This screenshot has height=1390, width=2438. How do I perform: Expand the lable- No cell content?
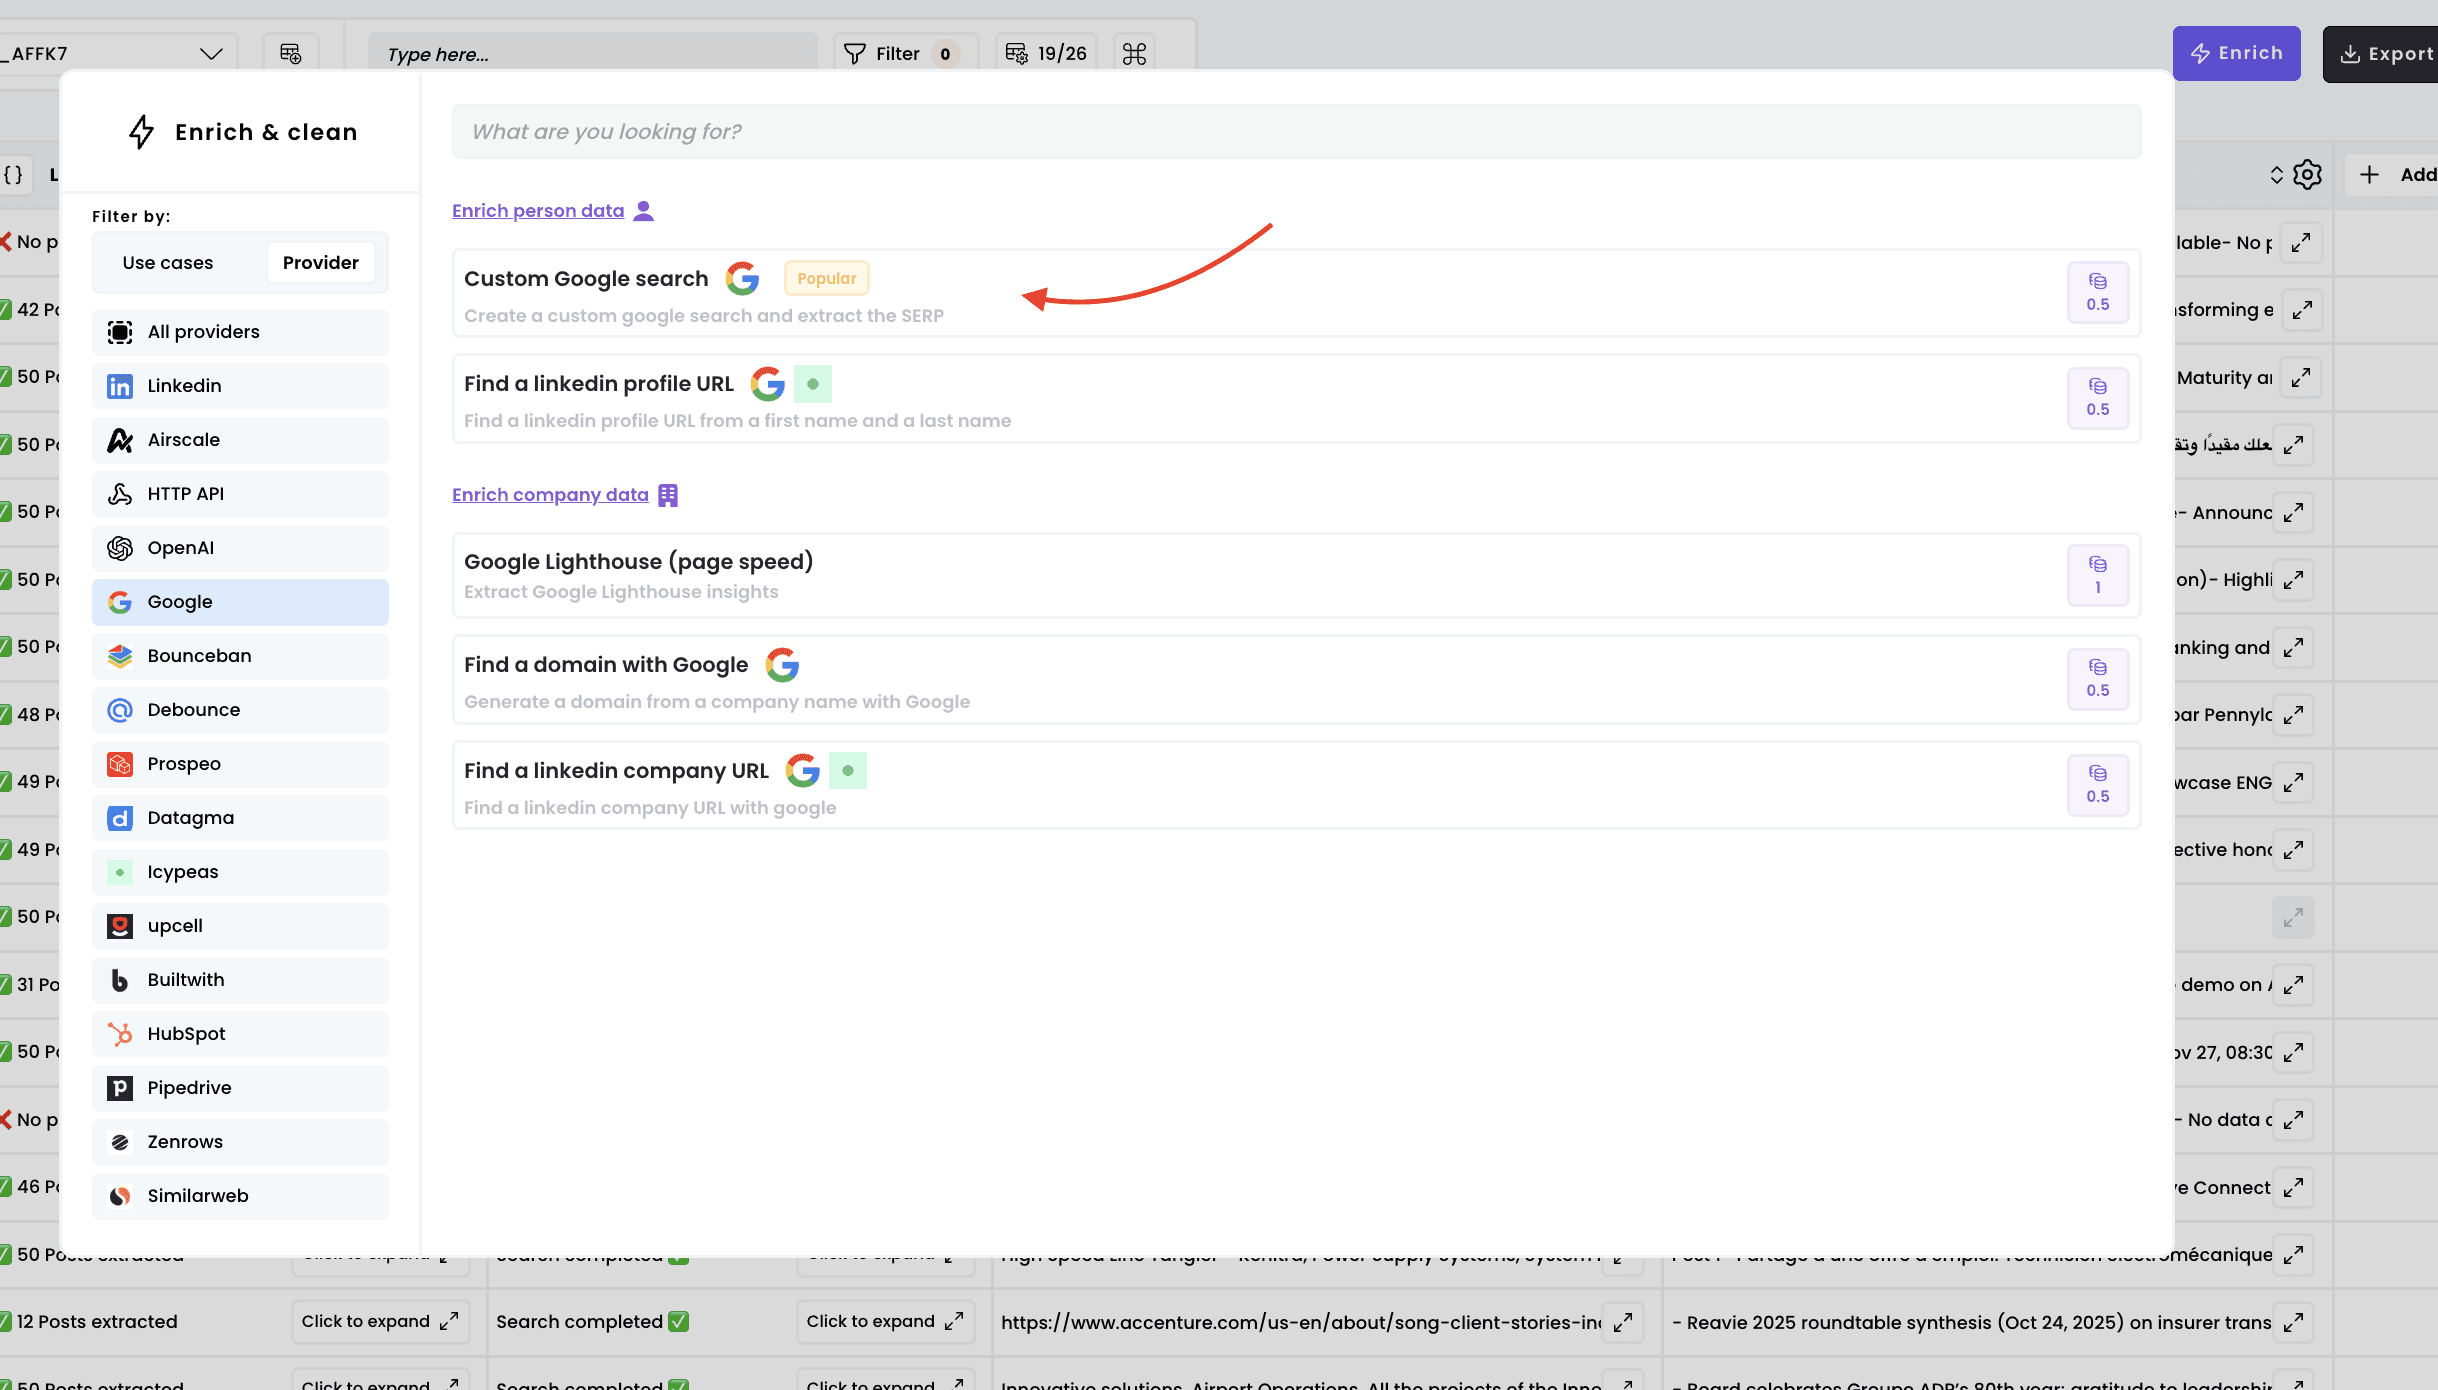[2300, 243]
